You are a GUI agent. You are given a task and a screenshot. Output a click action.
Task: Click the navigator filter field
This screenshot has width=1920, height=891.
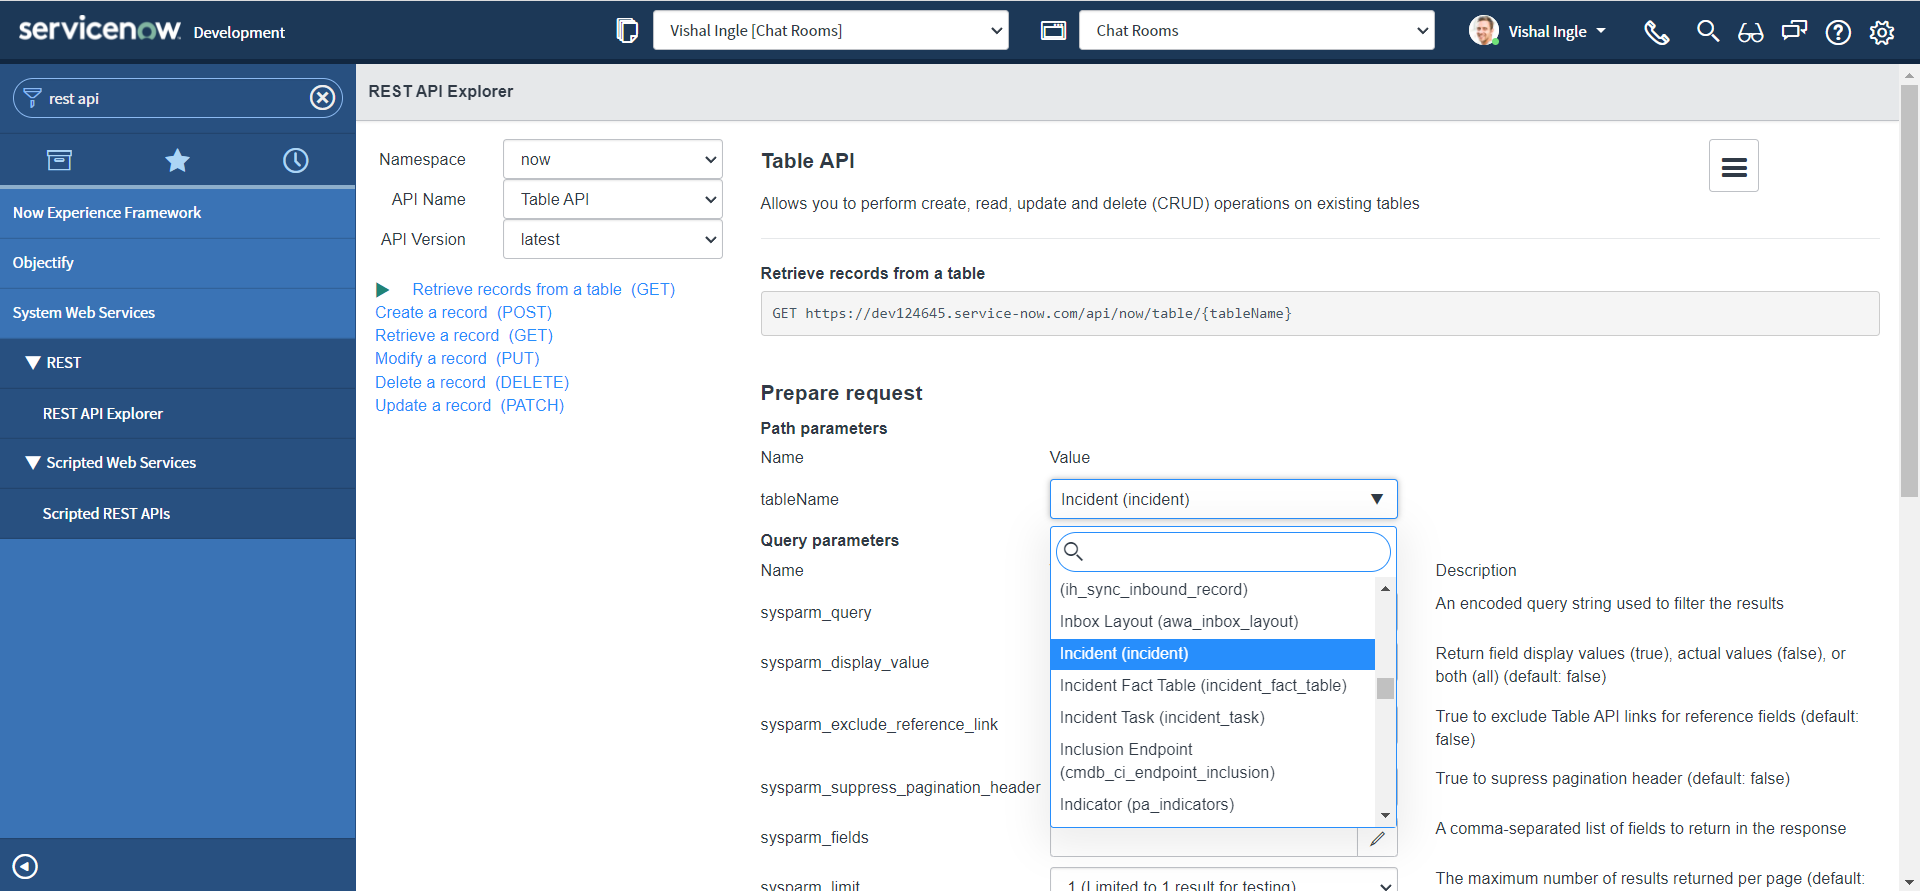(x=178, y=98)
